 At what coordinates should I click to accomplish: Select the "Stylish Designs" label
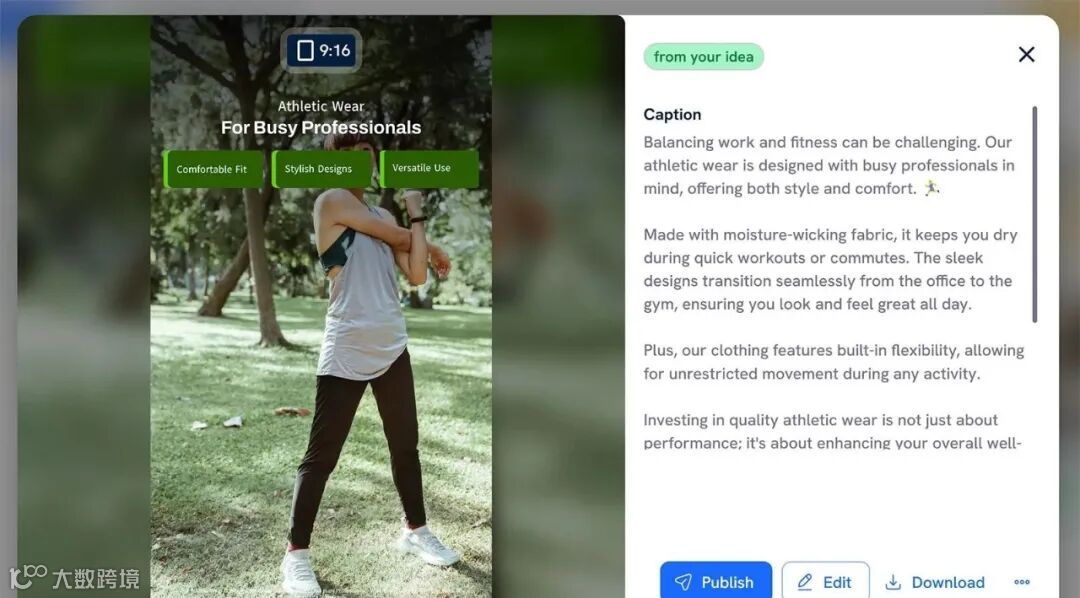click(x=320, y=169)
